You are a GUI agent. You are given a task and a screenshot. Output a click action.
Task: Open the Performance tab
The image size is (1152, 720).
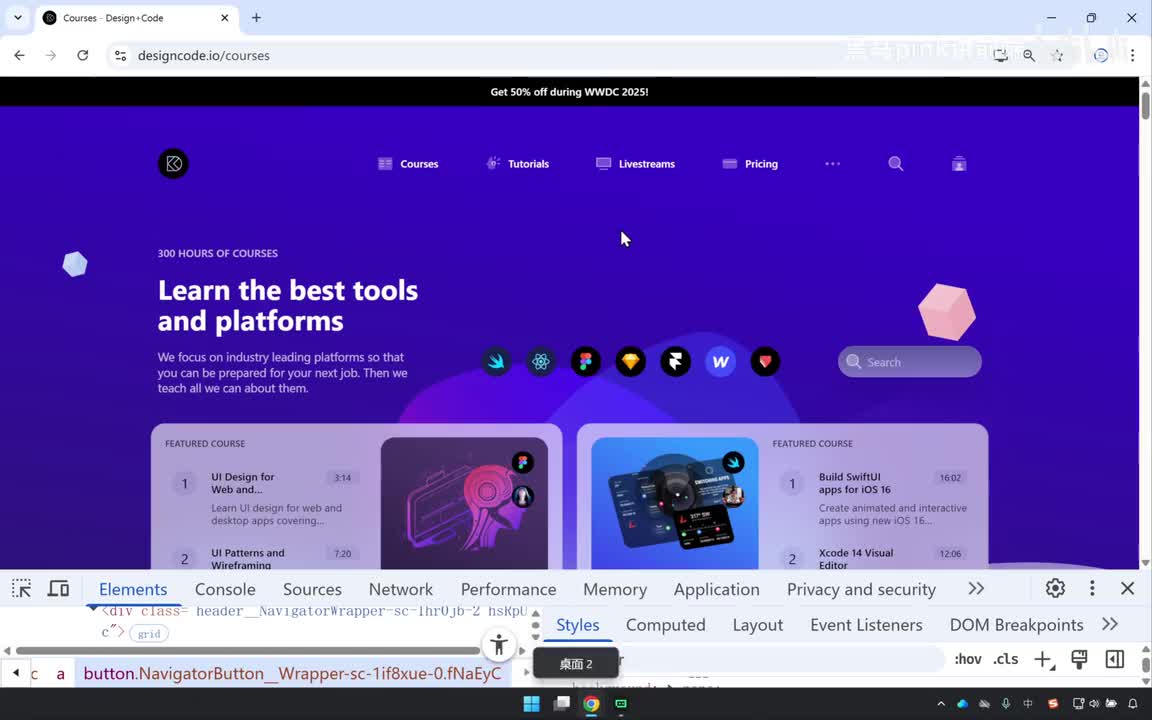pos(508,589)
